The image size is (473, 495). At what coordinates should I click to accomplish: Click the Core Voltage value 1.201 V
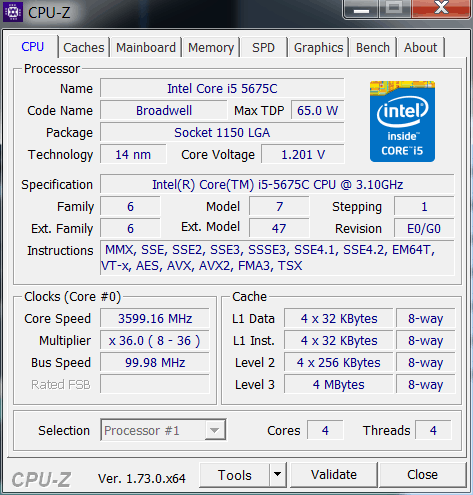coord(303,155)
